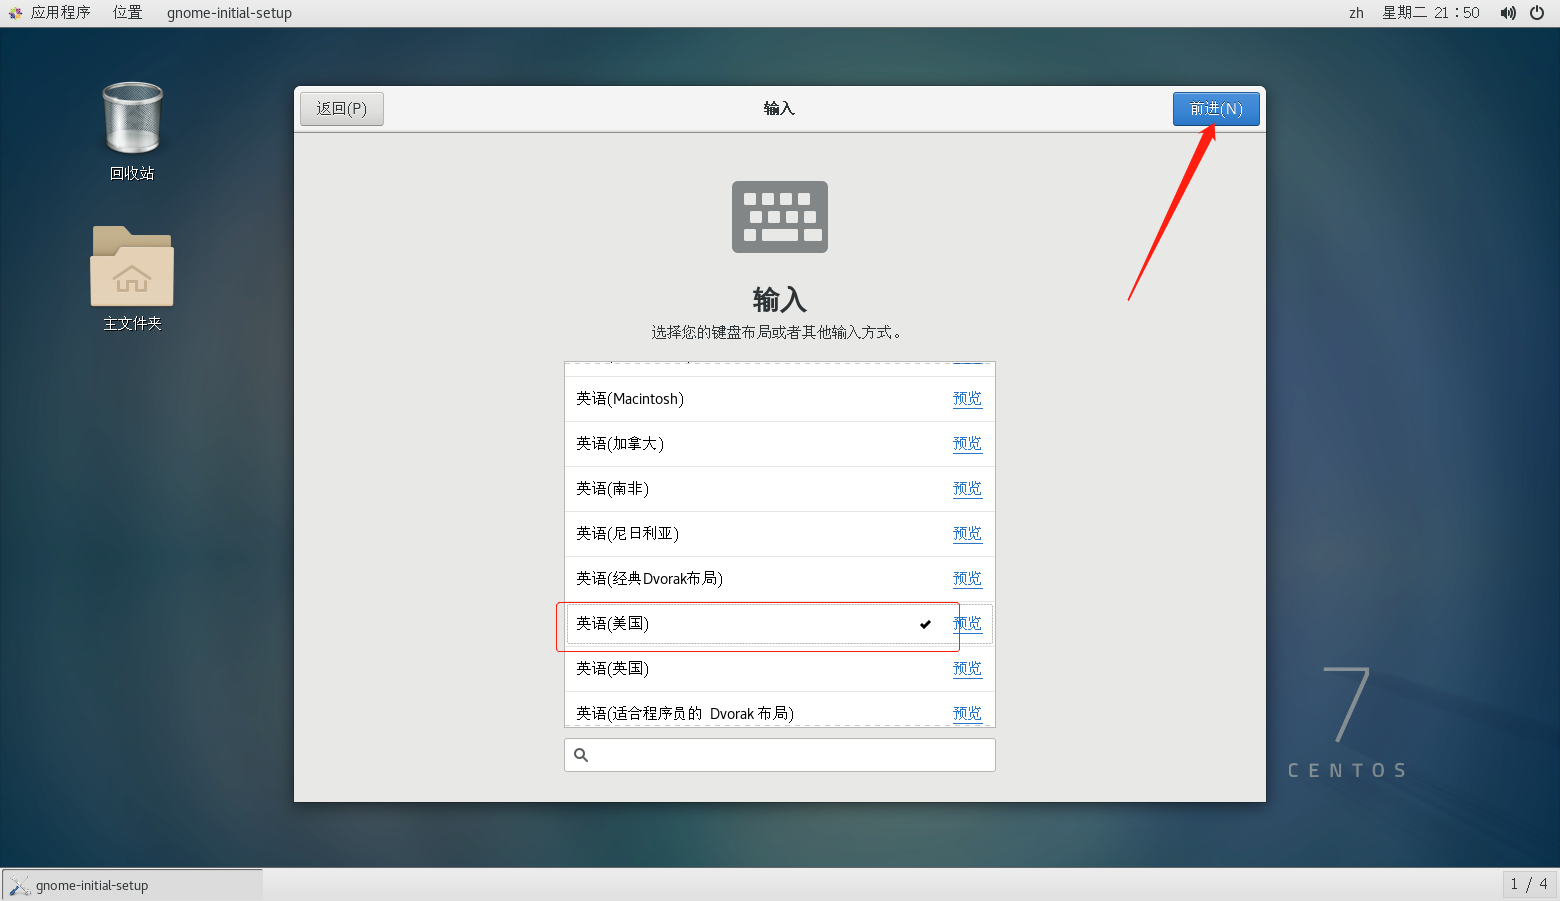Preview the 英语(Macintosh) layout
1560x901 pixels.
(967, 399)
